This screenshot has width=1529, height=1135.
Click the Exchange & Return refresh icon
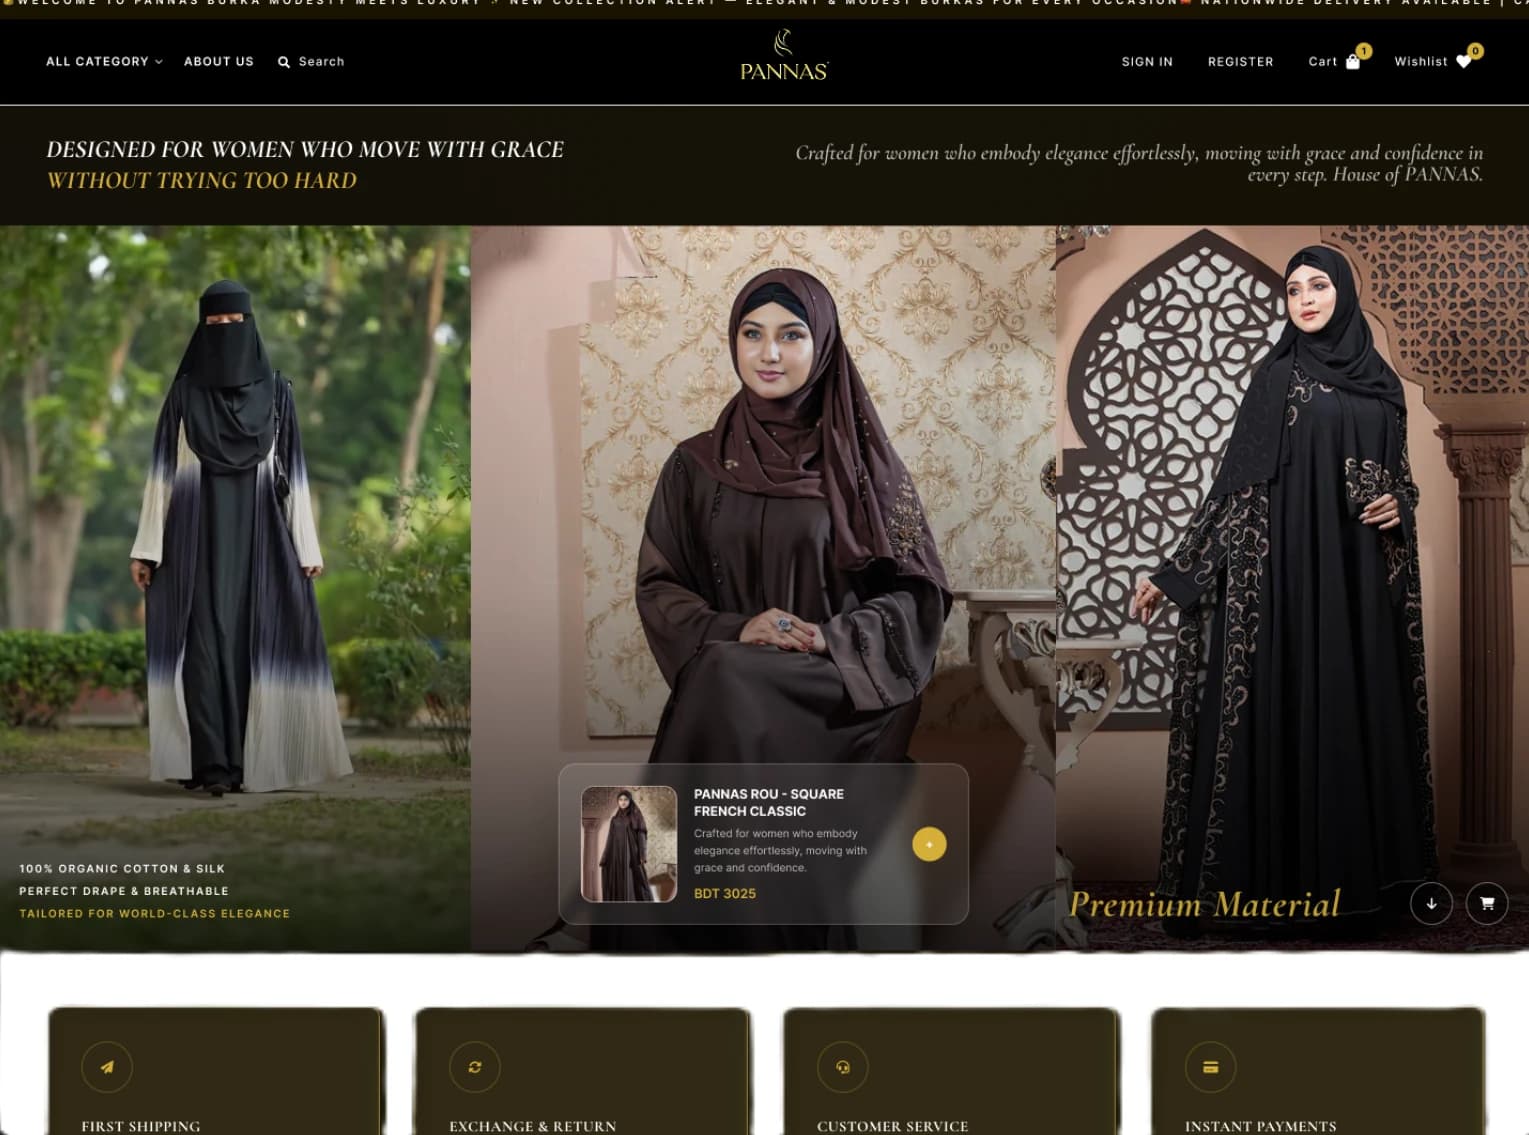click(x=475, y=1067)
